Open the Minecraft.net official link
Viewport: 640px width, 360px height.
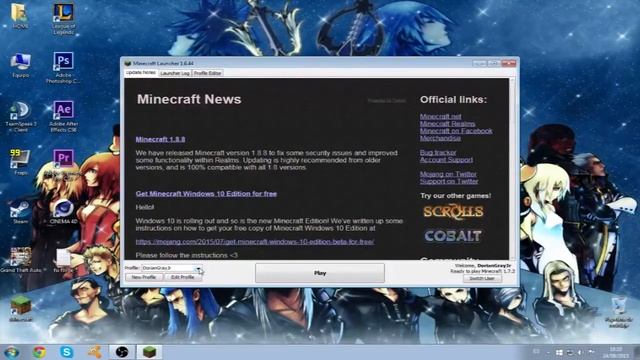click(440, 116)
